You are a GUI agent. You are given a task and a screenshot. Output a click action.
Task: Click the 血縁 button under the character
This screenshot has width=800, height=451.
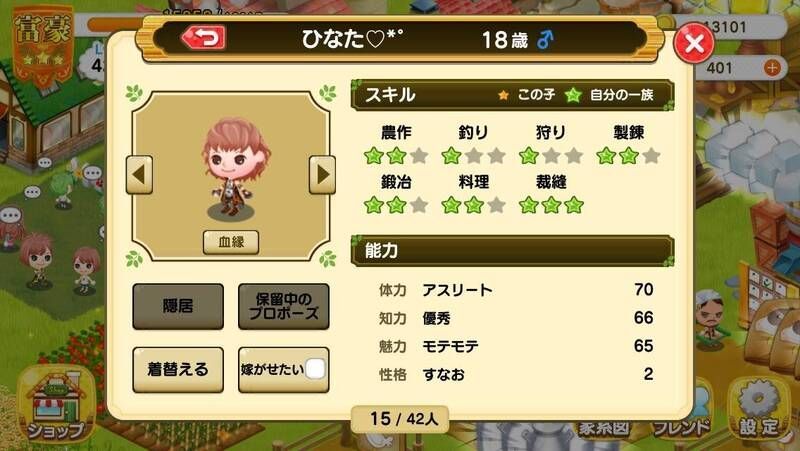231,242
